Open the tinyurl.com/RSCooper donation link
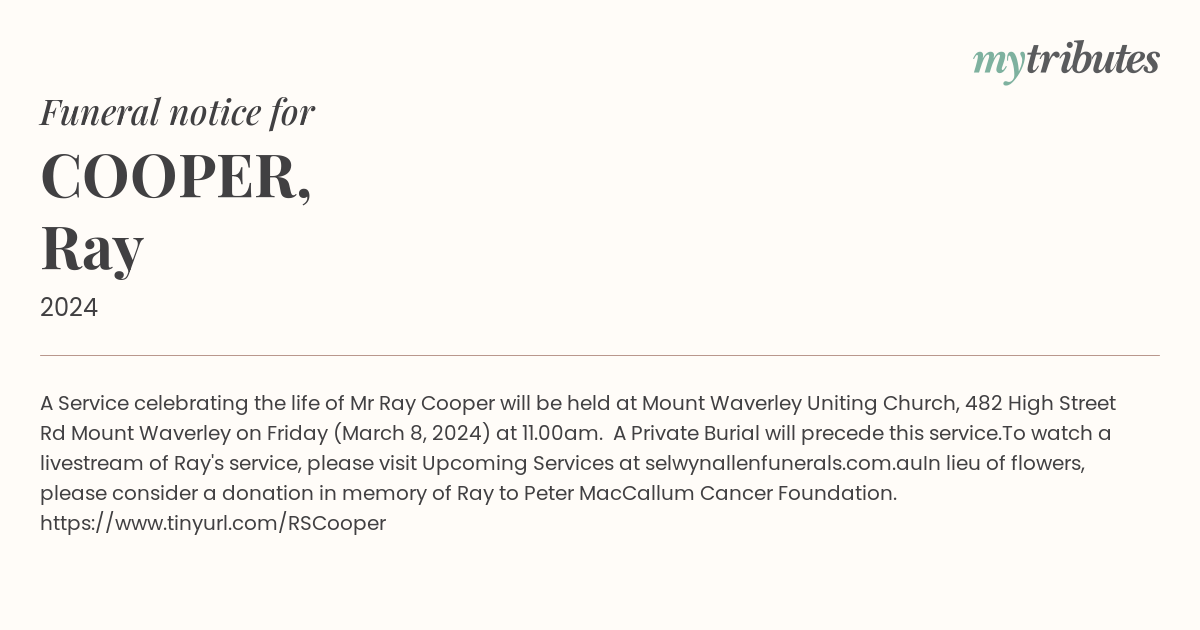The width and height of the screenshot is (1200, 630). coord(213,523)
